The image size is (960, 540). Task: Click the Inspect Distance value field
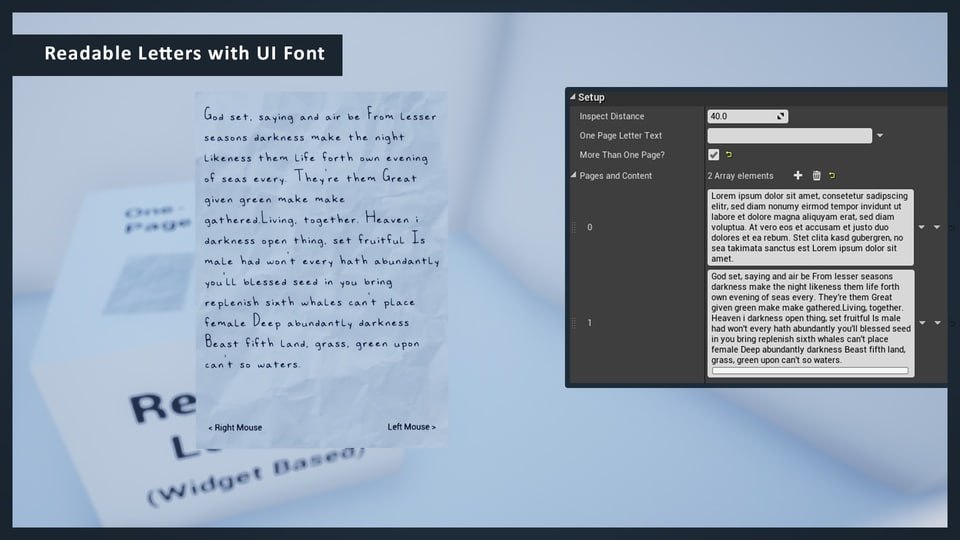[740, 116]
